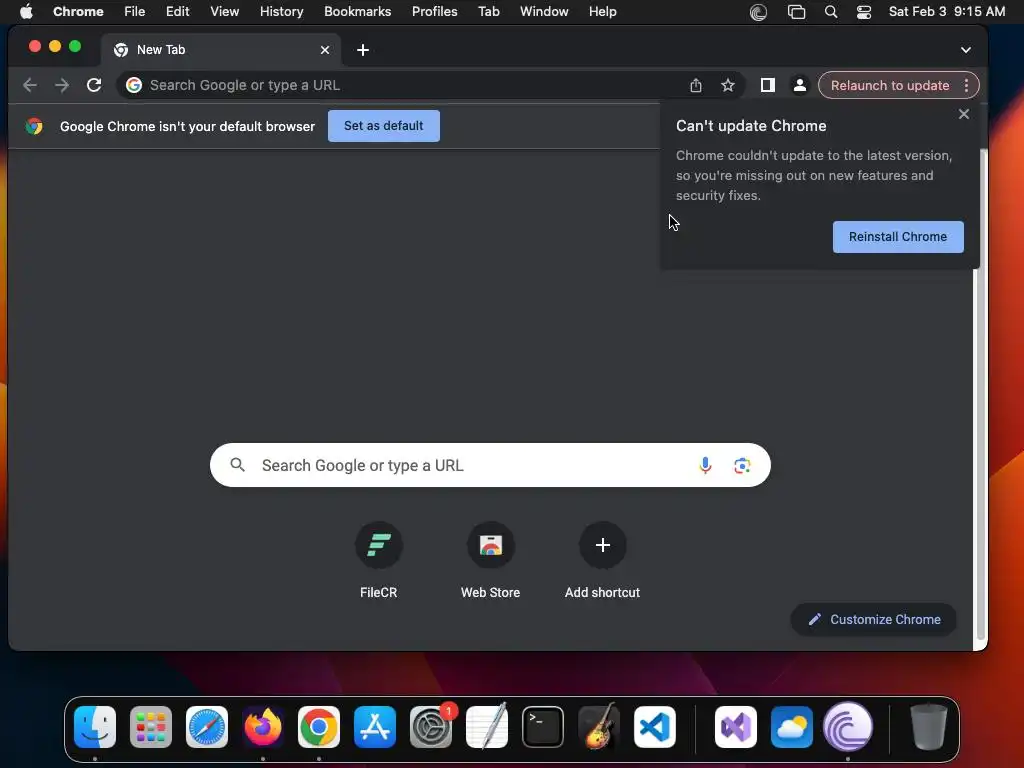Image resolution: width=1024 pixels, height=768 pixels.
Task: Open Launchpad from the Dock
Action: point(151,727)
